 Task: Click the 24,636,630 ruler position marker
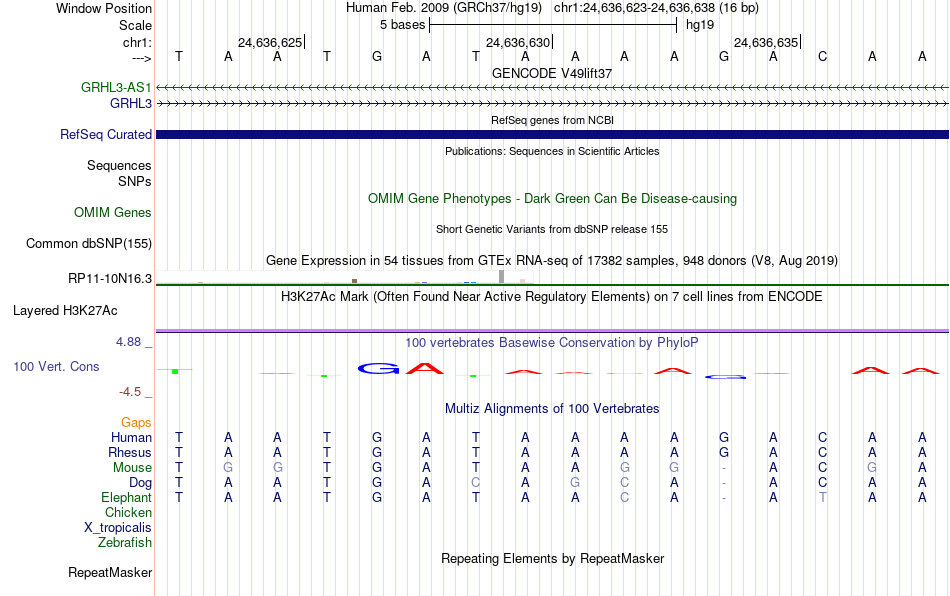tap(519, 42)
